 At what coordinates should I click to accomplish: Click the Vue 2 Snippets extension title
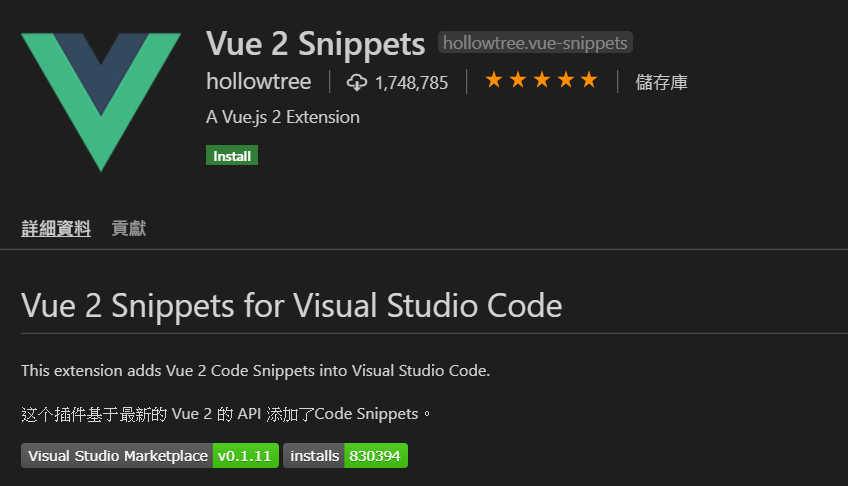click(x=316, y=44)
